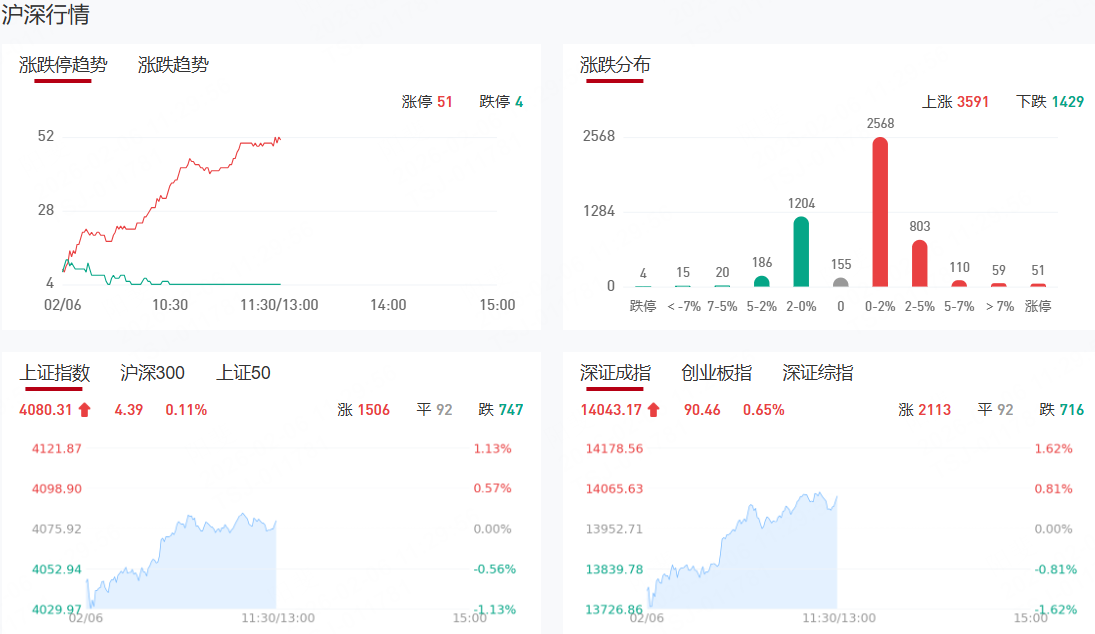Click the red 2-5% bar labeled 803
1095x634 pixels.
pos(919,263)
